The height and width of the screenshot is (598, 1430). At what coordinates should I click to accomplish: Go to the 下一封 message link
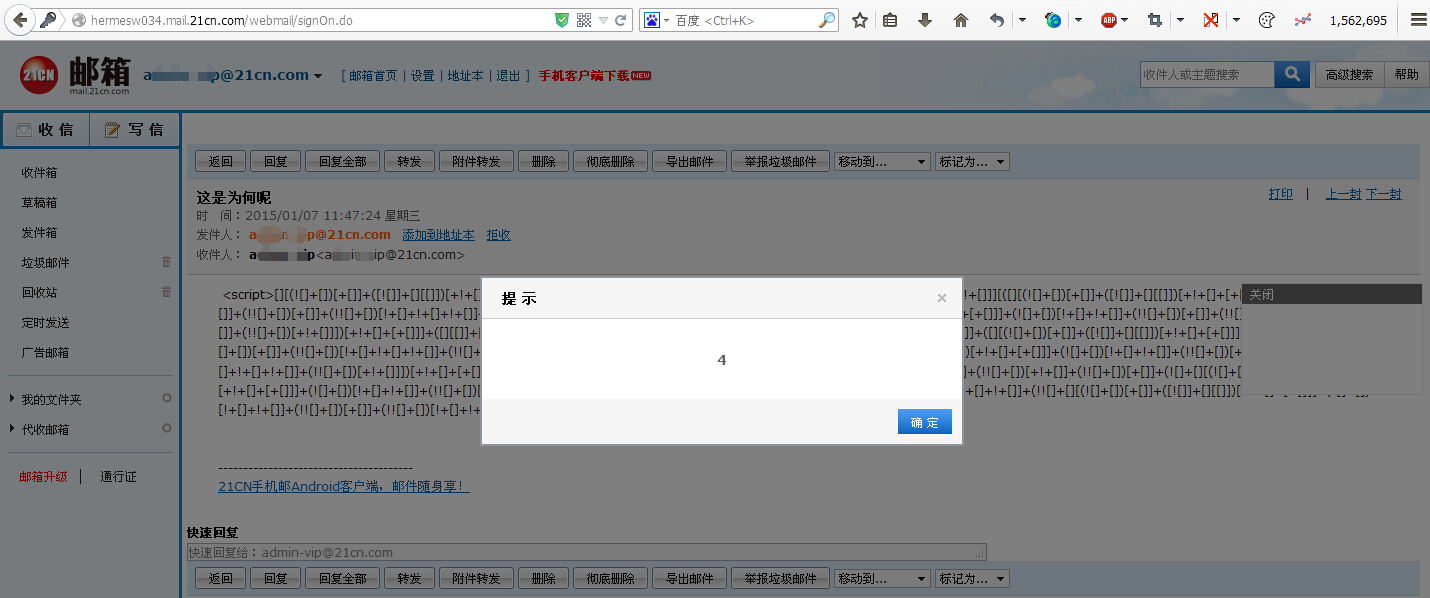point(1384,194)
